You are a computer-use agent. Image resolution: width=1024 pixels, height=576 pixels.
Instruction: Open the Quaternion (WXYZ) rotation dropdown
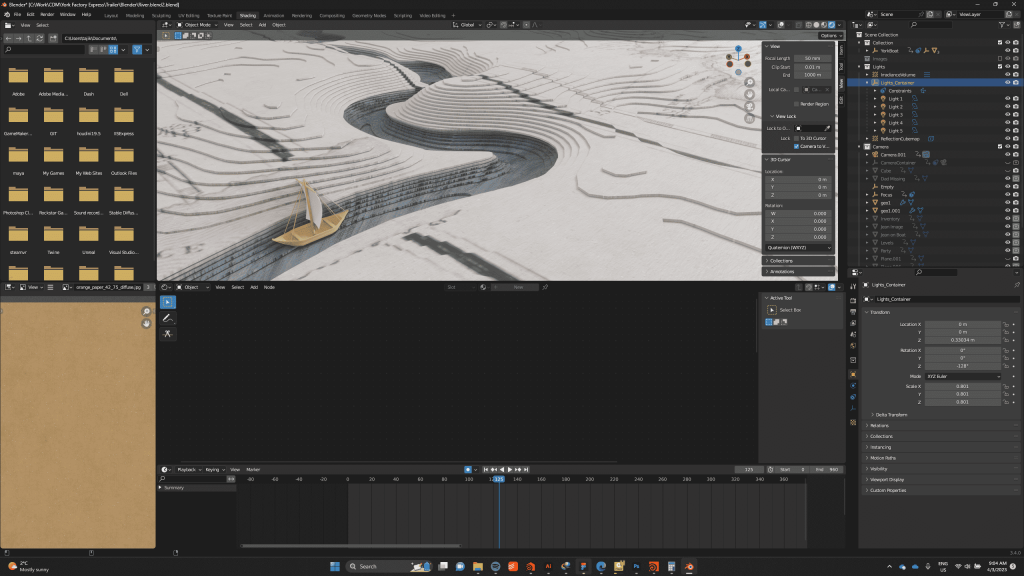click(x=799, y=248)
